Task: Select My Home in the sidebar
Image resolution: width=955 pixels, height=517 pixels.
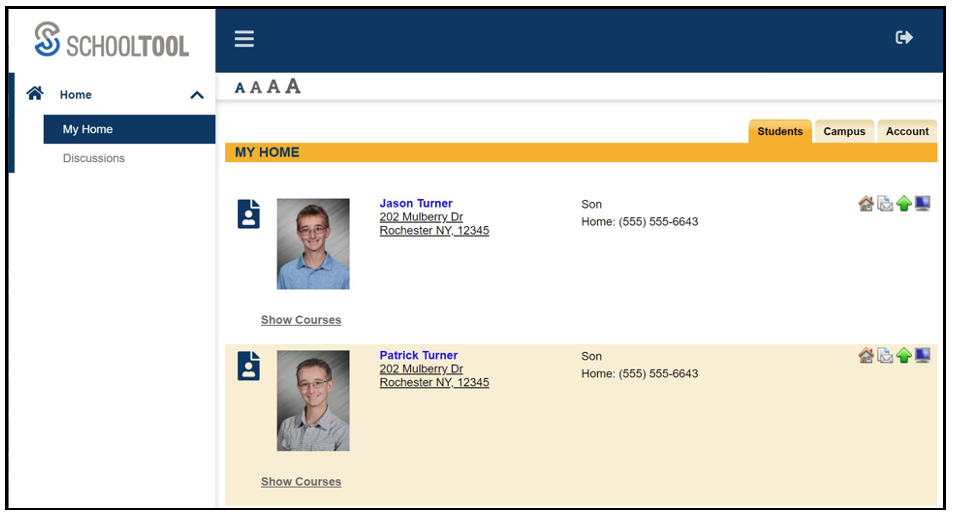Action: [129, 129]
